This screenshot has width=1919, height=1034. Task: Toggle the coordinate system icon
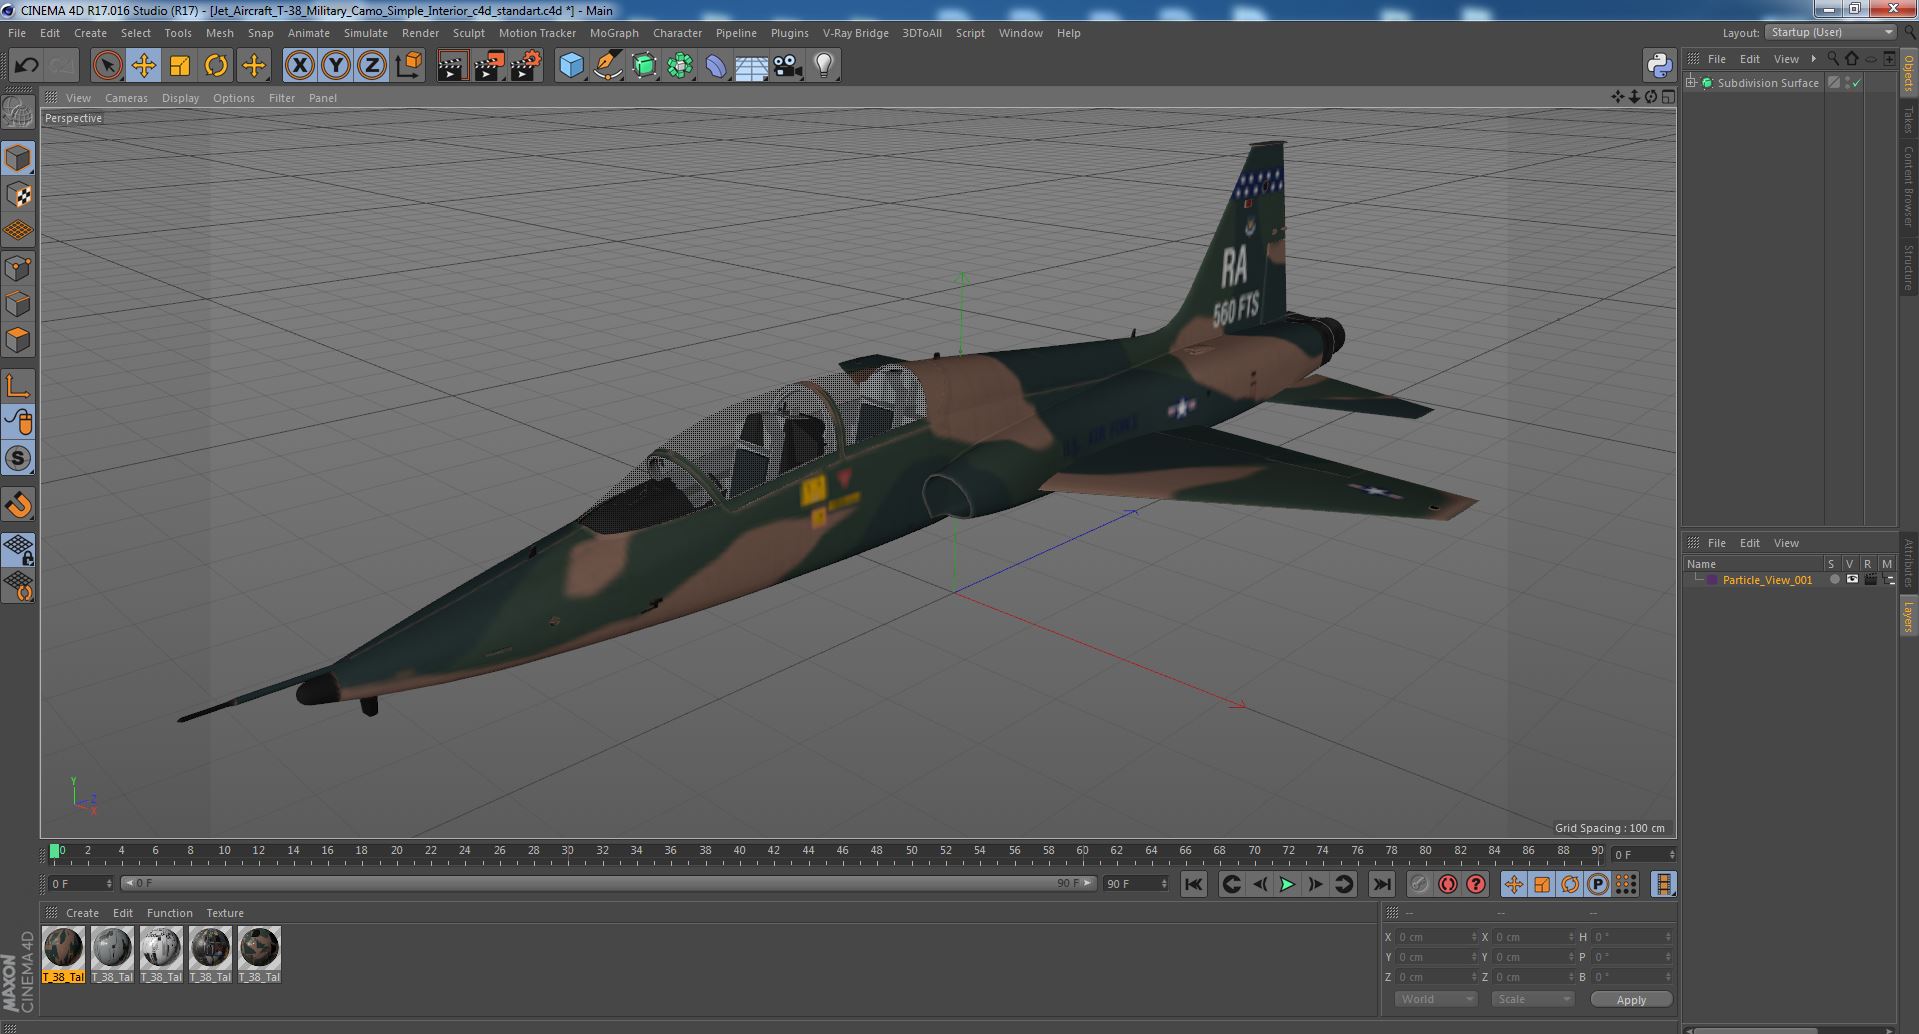point(408,66)
